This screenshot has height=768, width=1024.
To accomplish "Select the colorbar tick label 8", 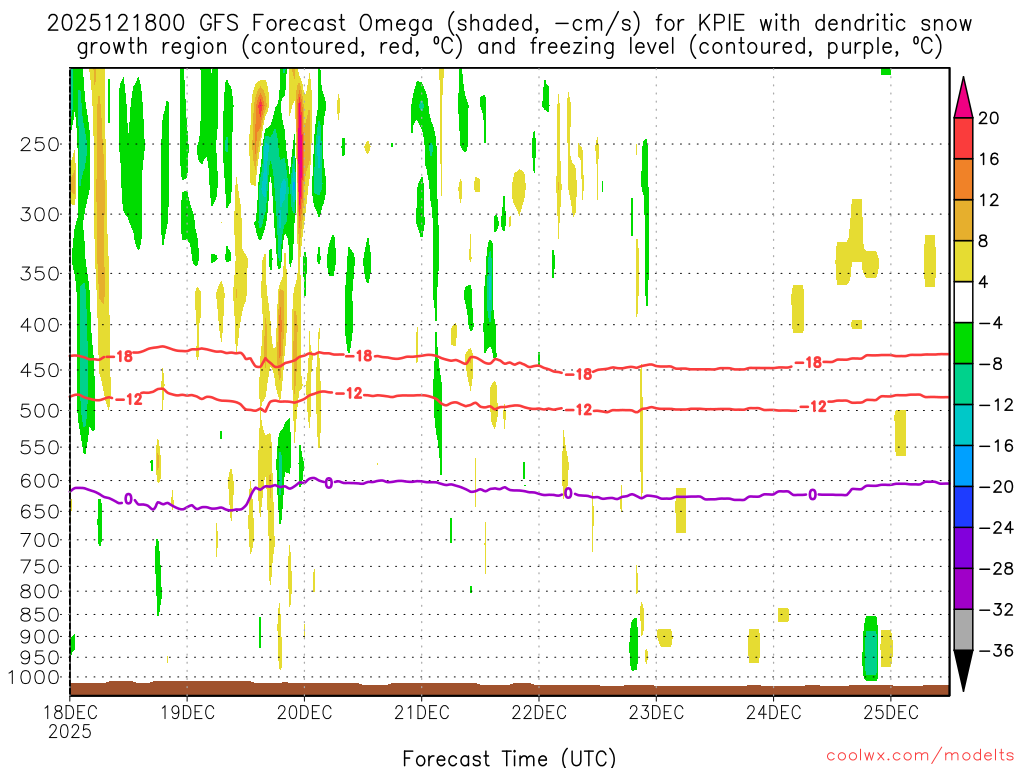I will click(984, 241).
